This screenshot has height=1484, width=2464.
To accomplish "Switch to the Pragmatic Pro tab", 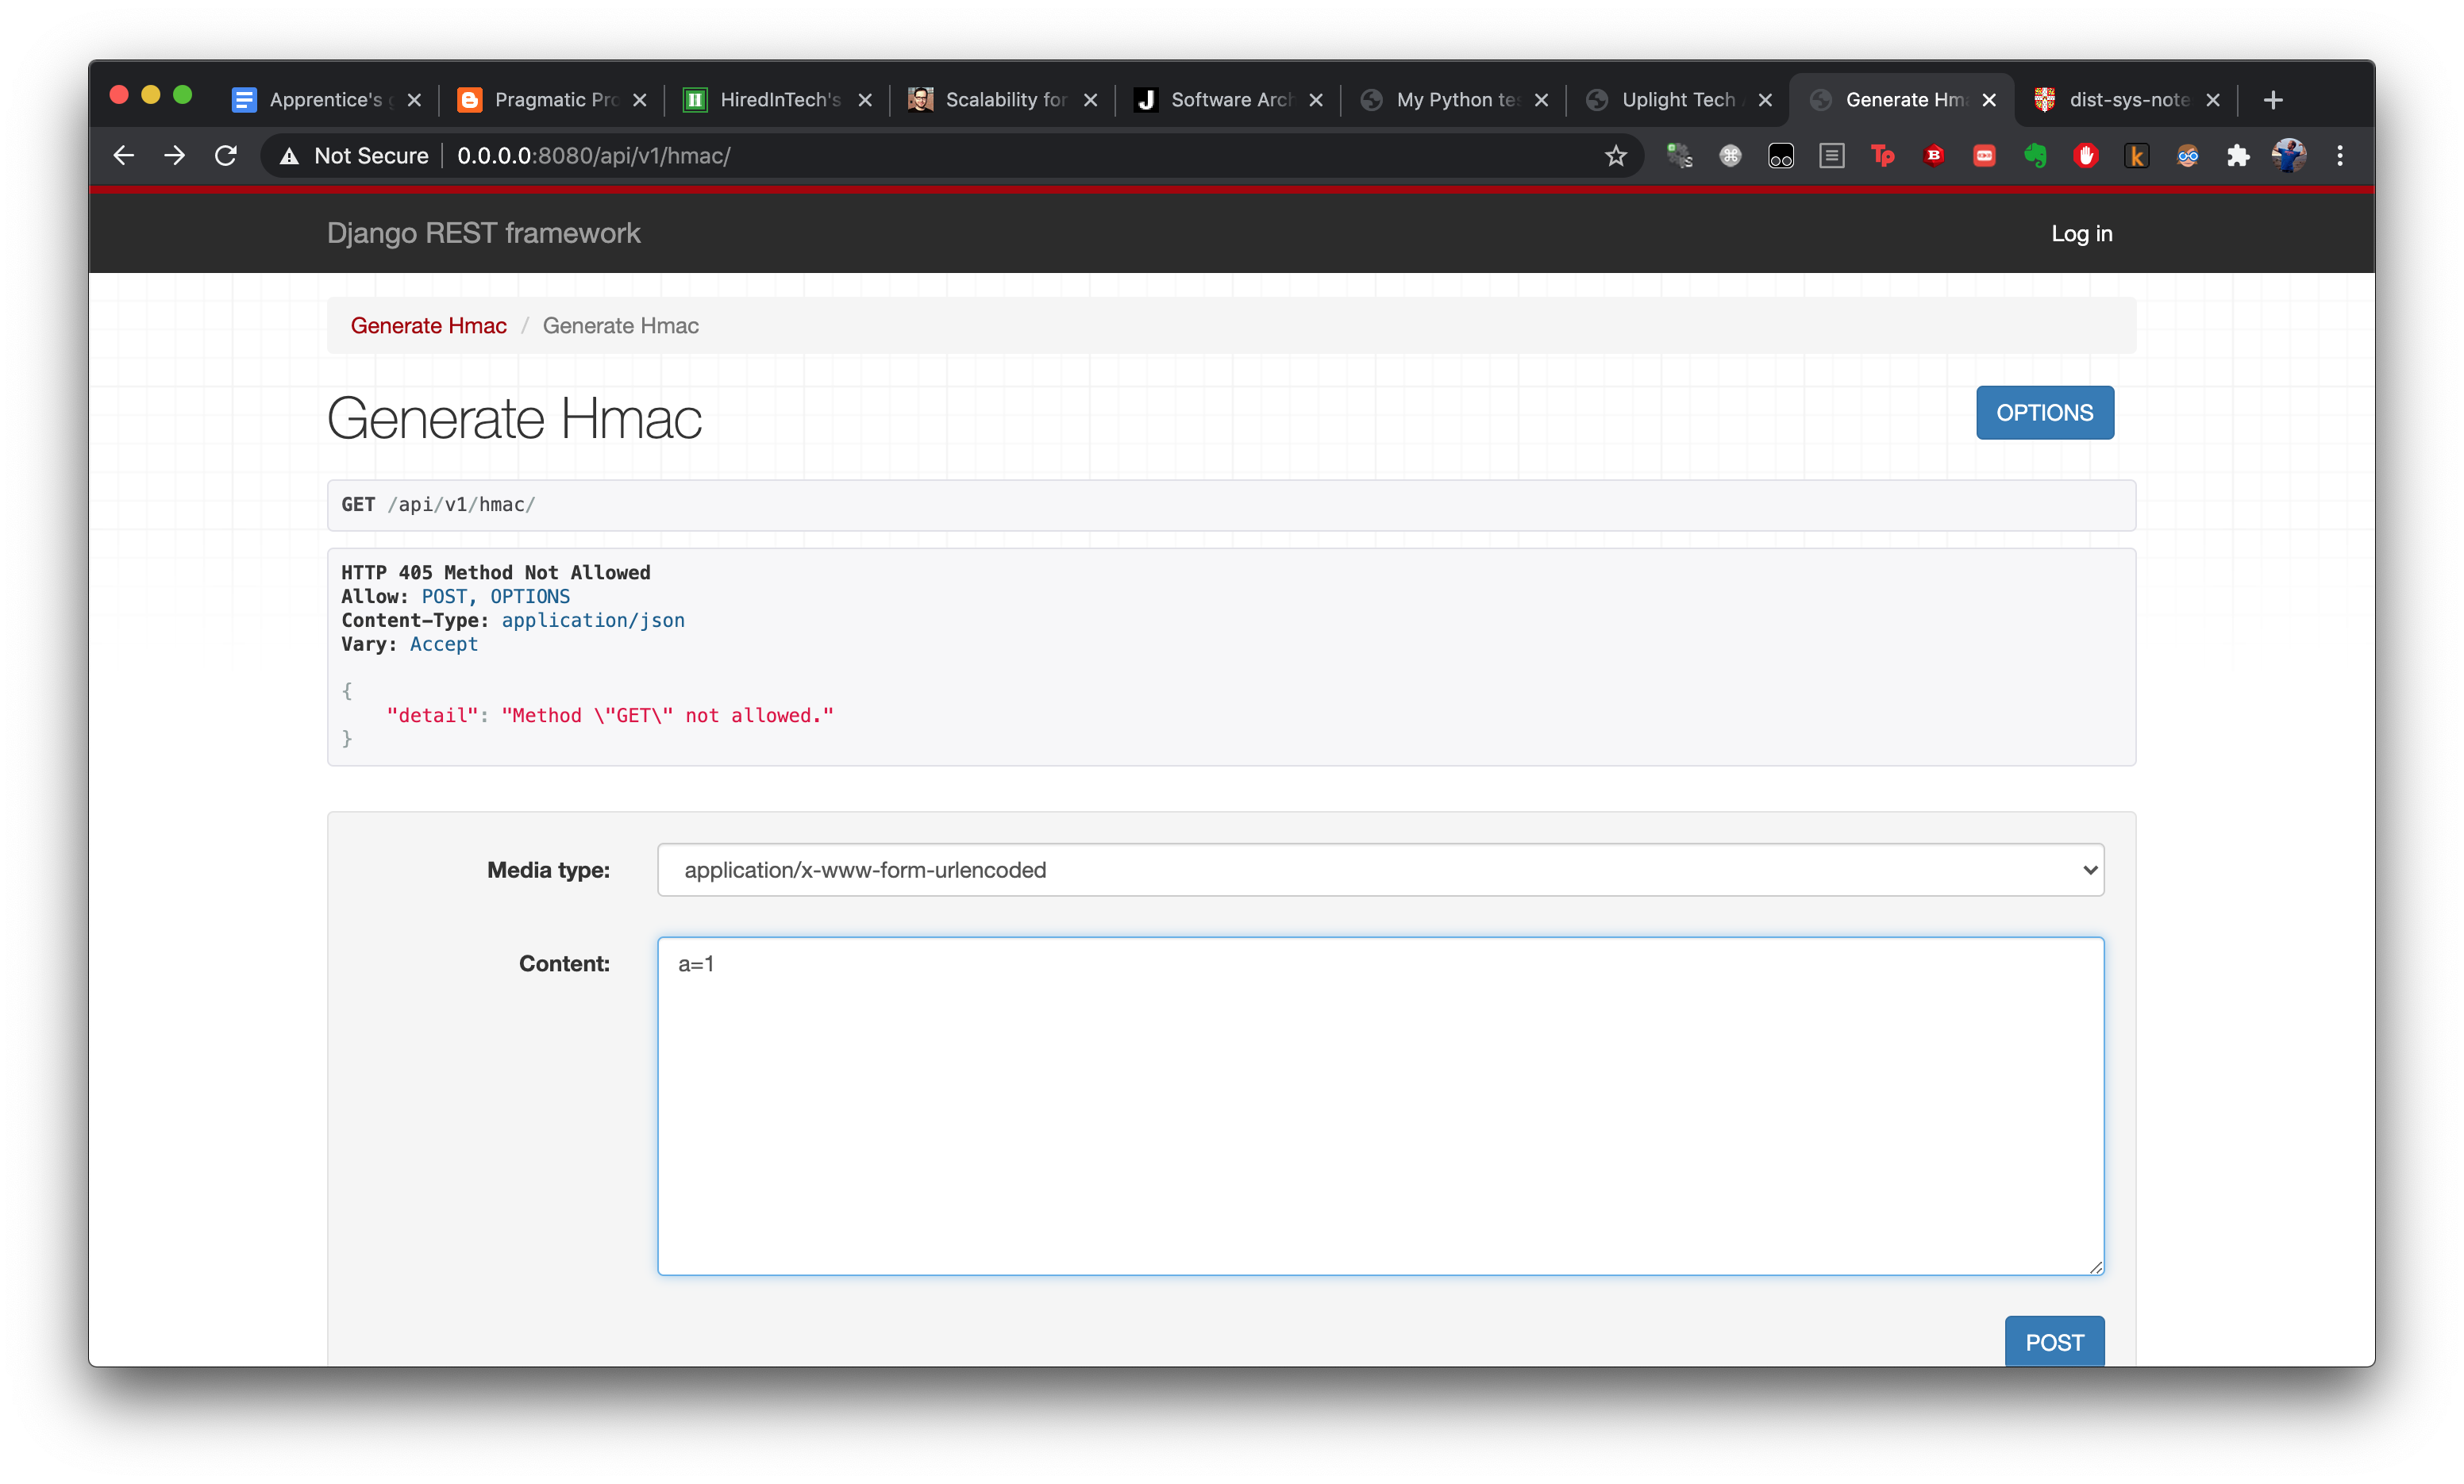I will [555, 100].
